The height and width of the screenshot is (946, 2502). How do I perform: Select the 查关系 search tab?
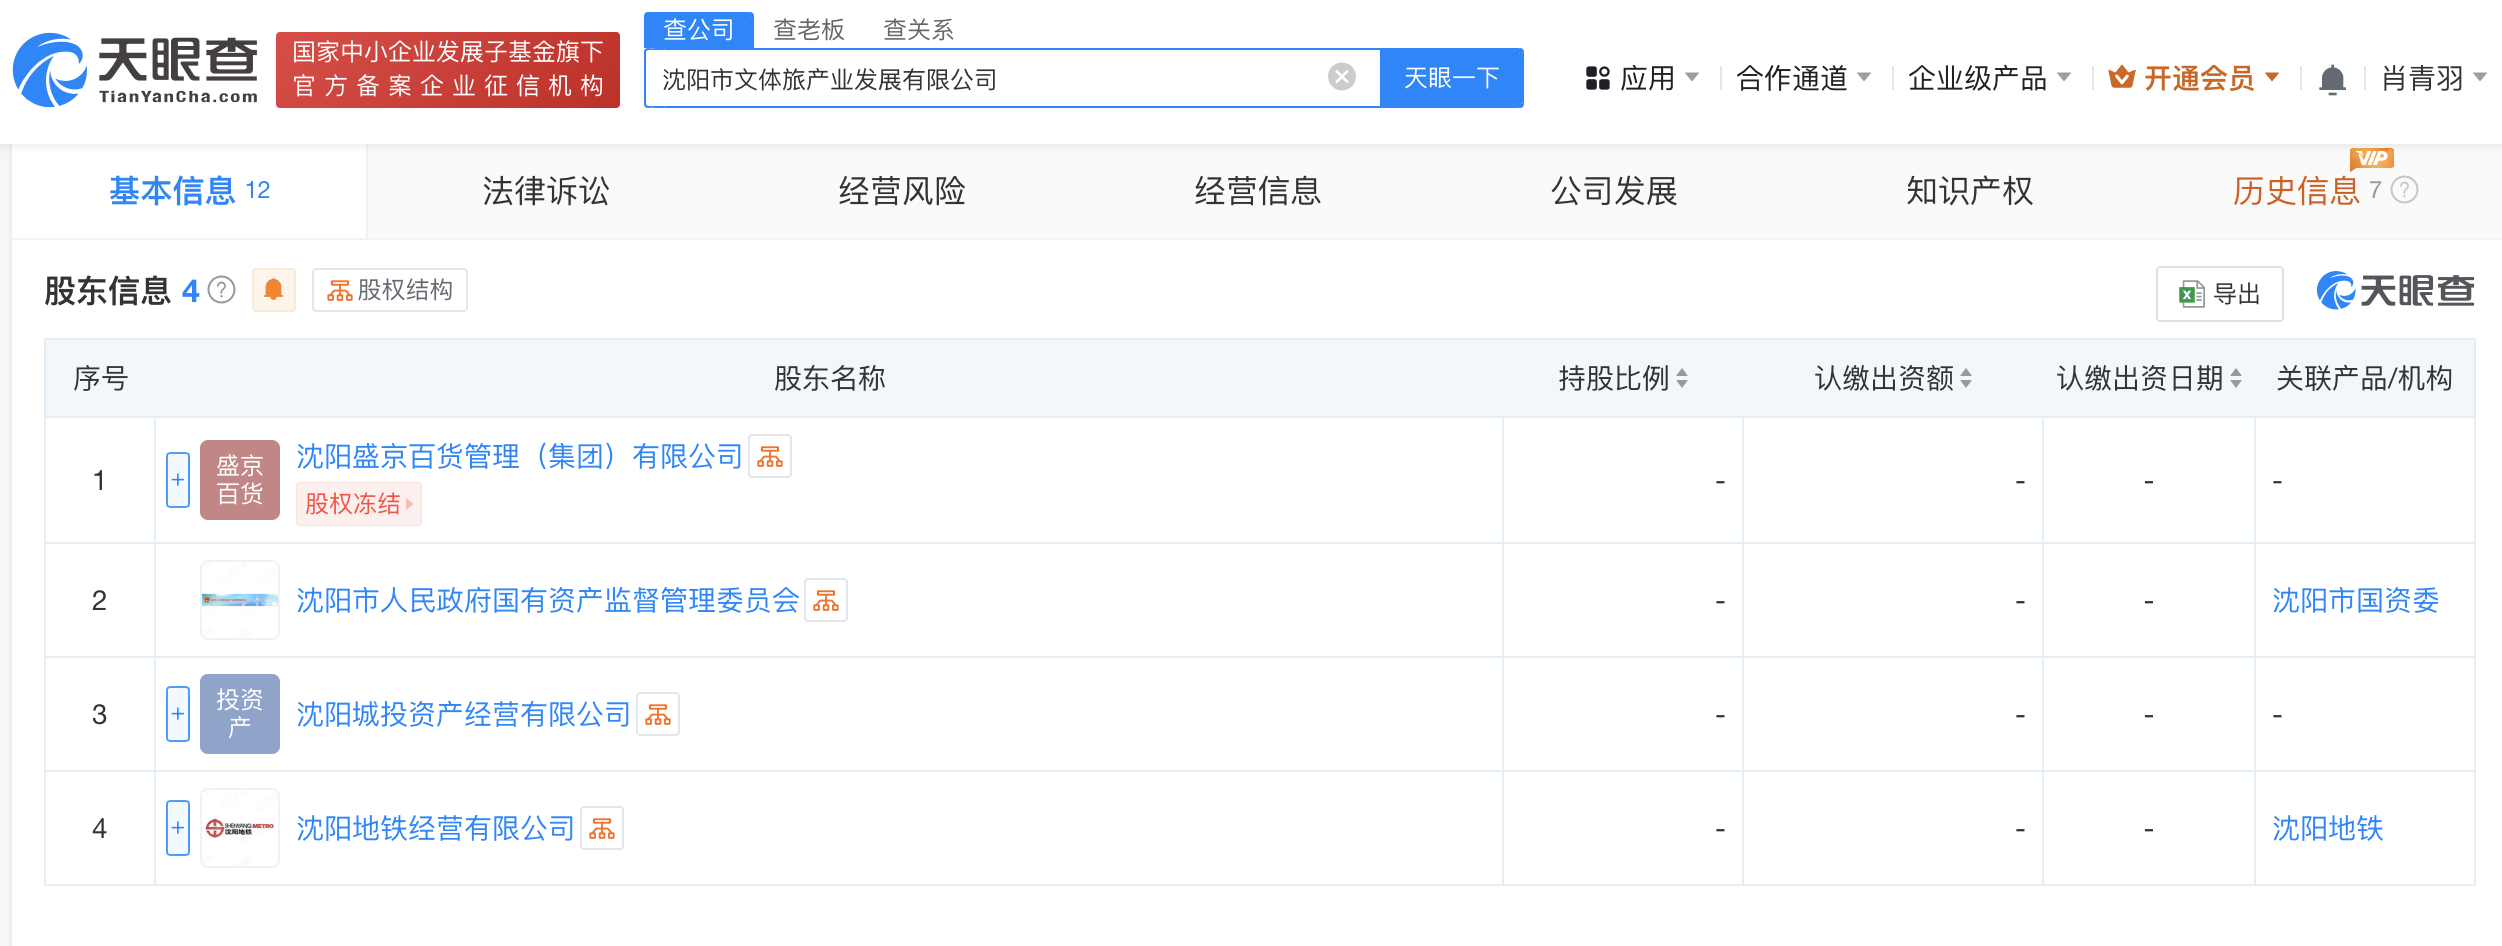coord(919,30)
